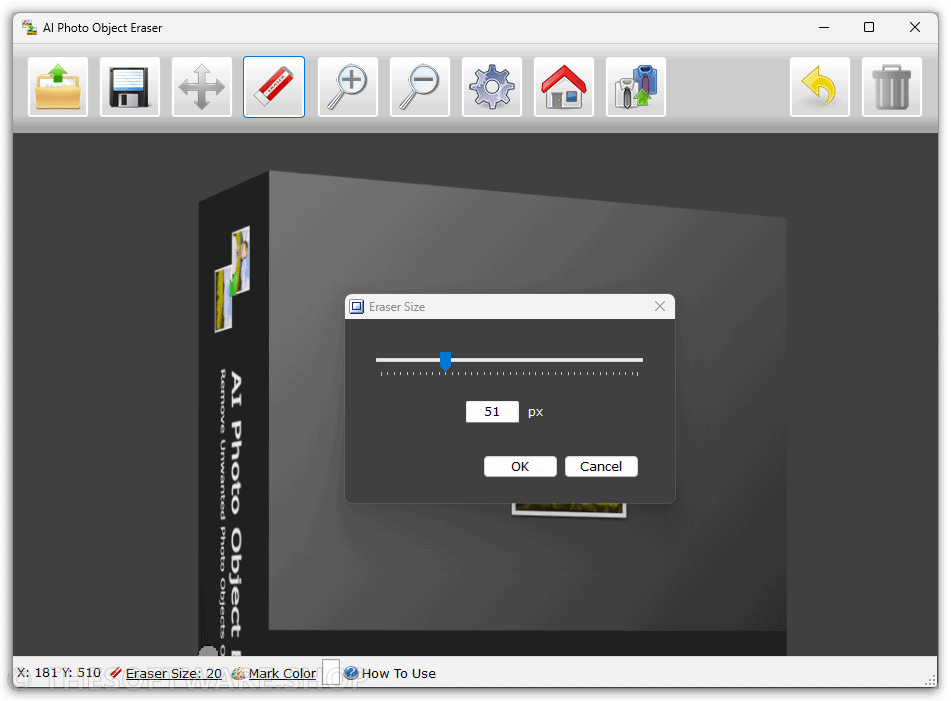Maximize the AI Photo Object Eraser window
The image size is (951, 701).
coord(869,27)
